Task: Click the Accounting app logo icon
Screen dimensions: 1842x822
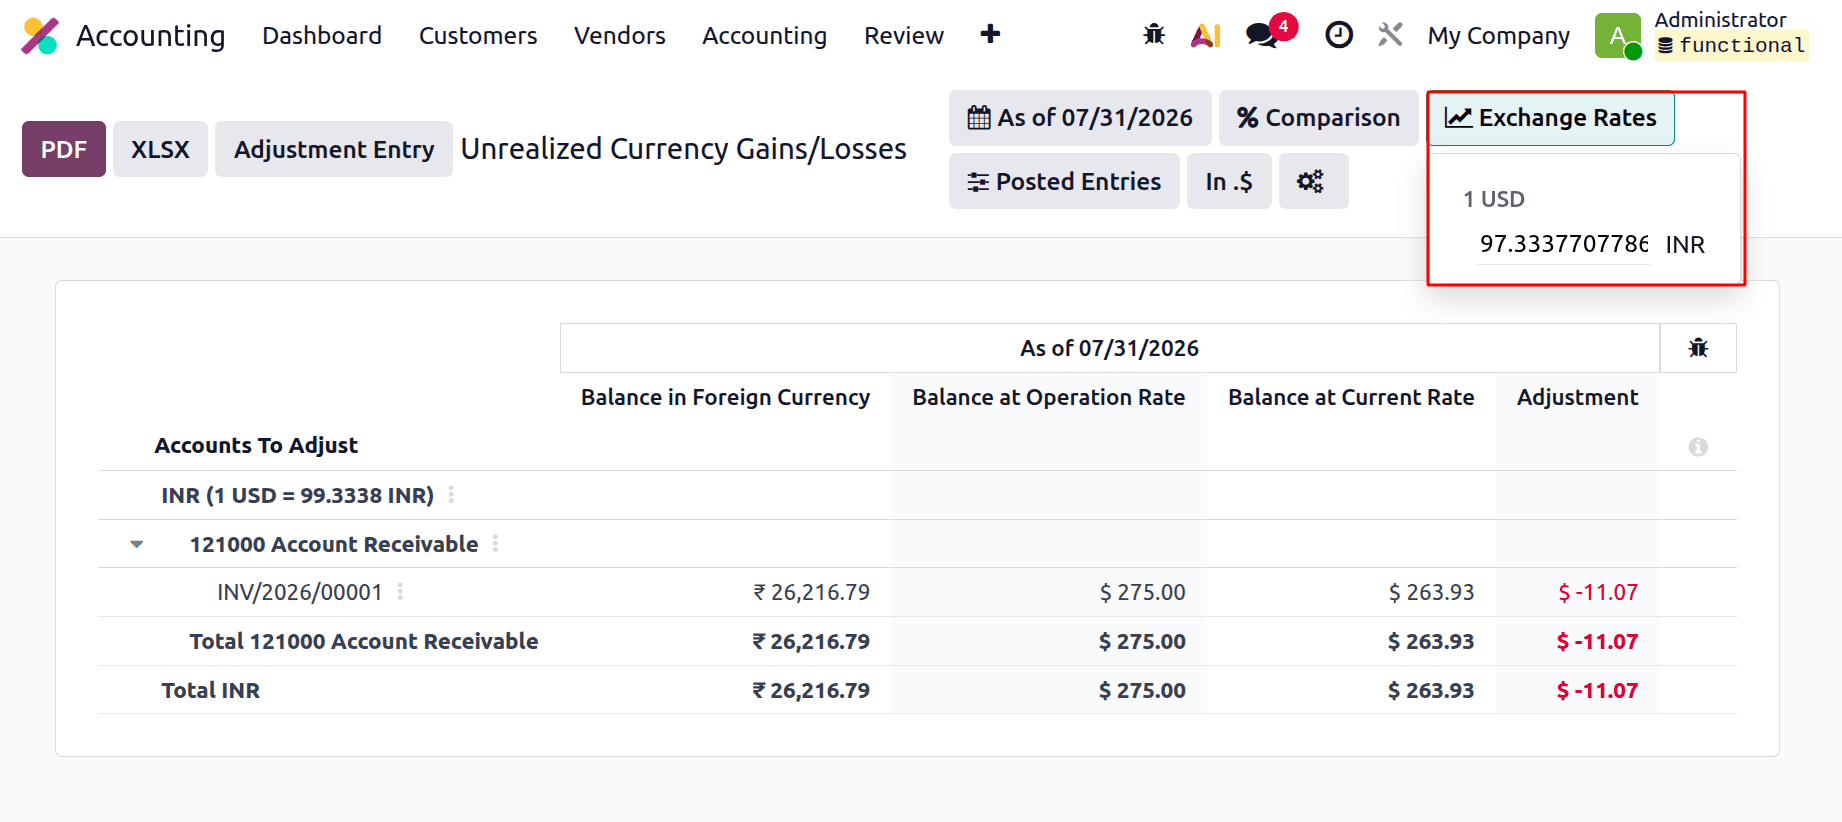Action: [x=40, y=36]
